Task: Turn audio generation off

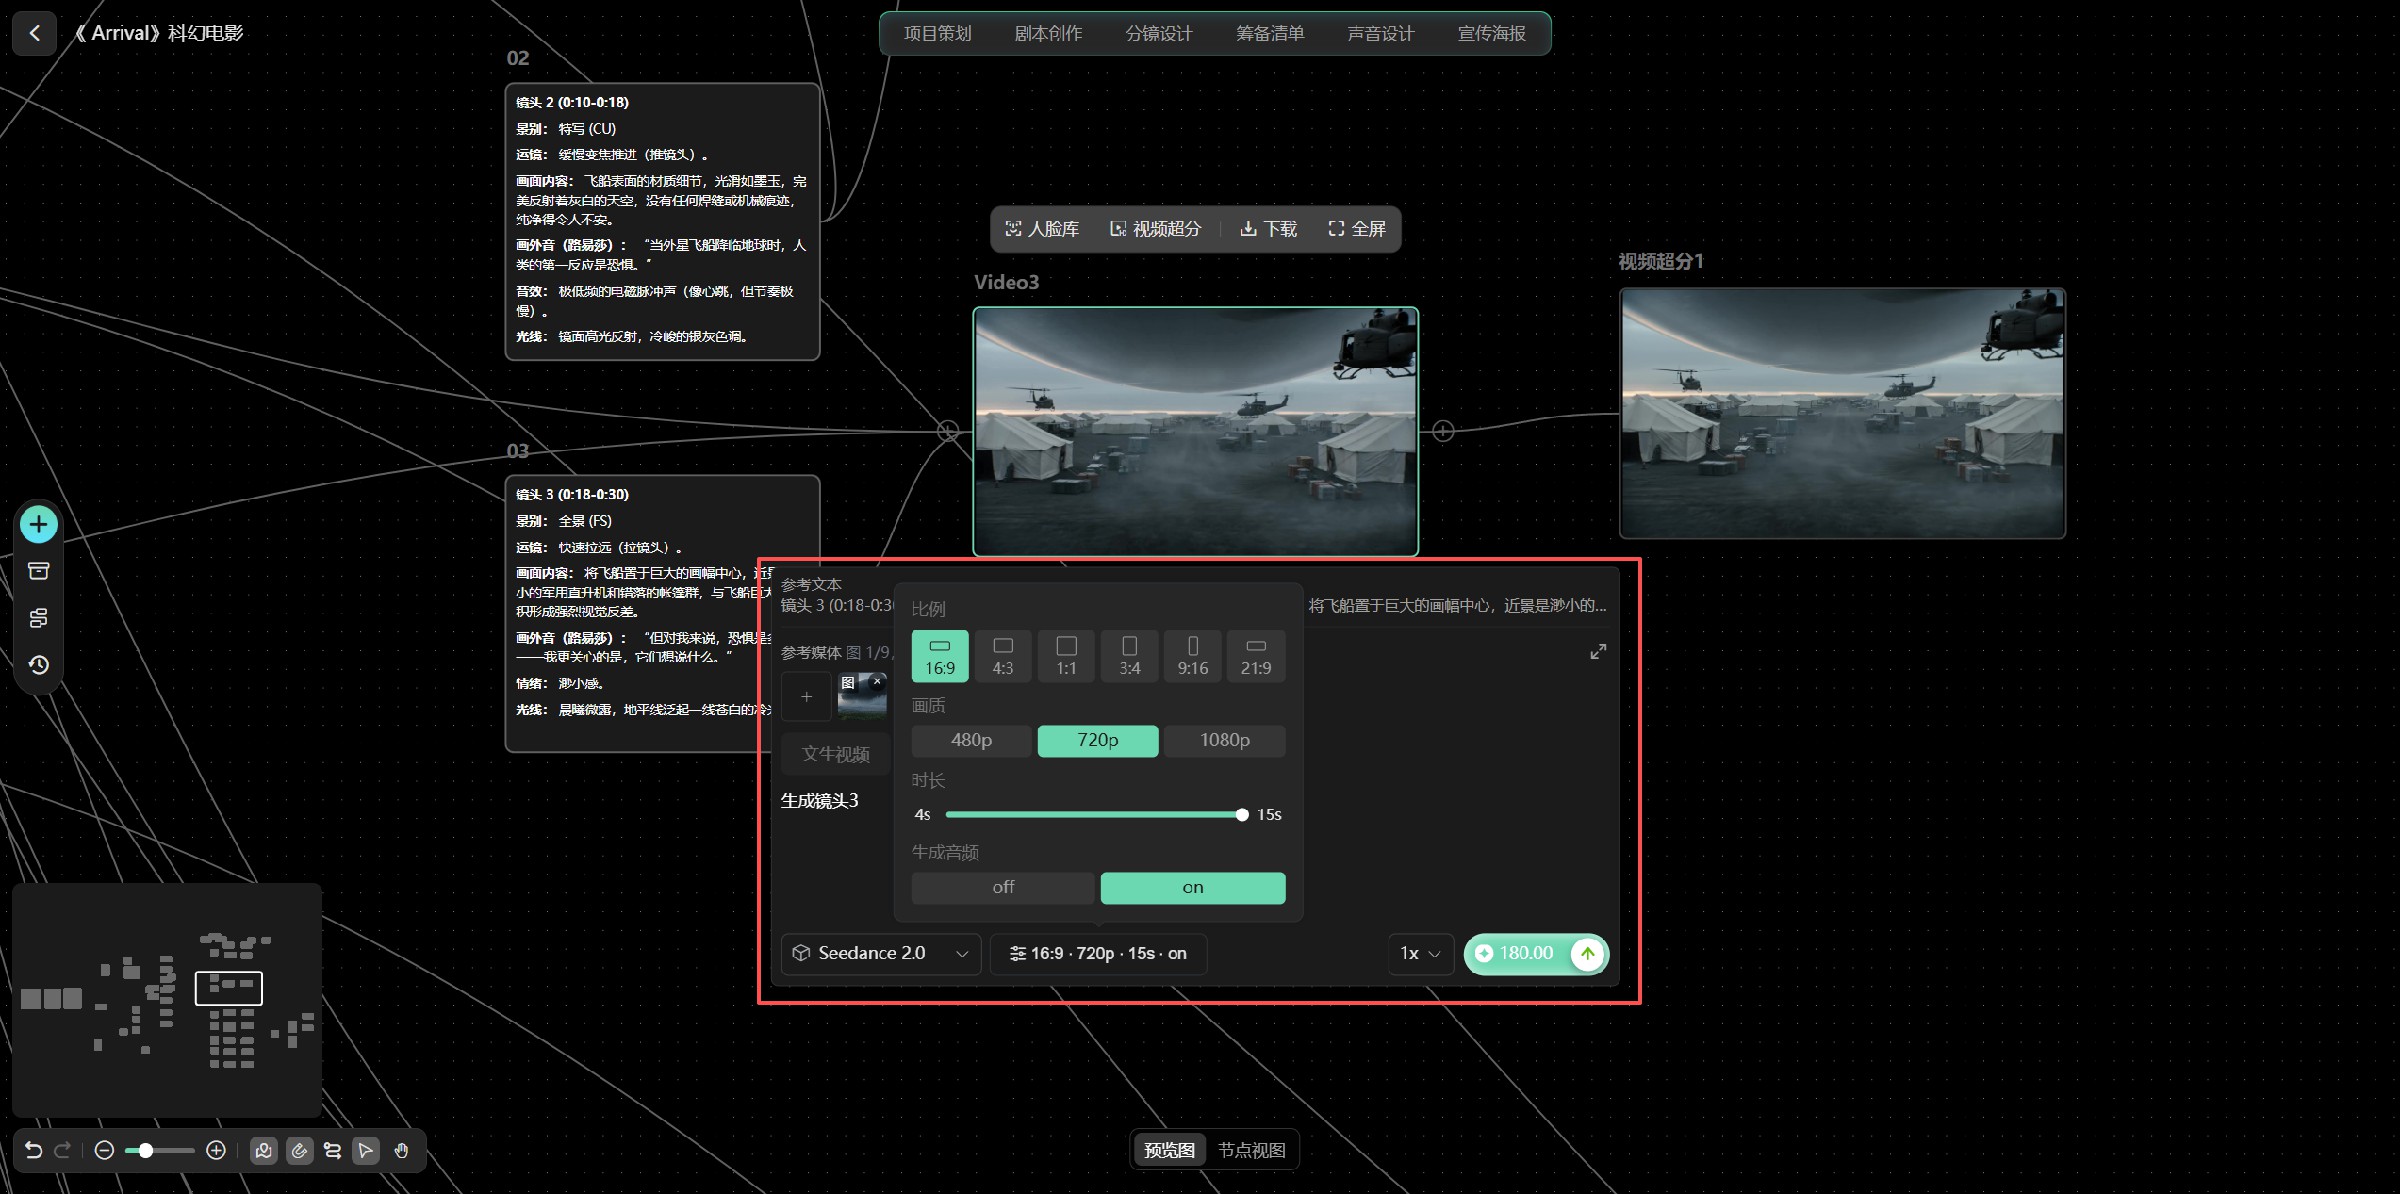Action: point(1003,887)
